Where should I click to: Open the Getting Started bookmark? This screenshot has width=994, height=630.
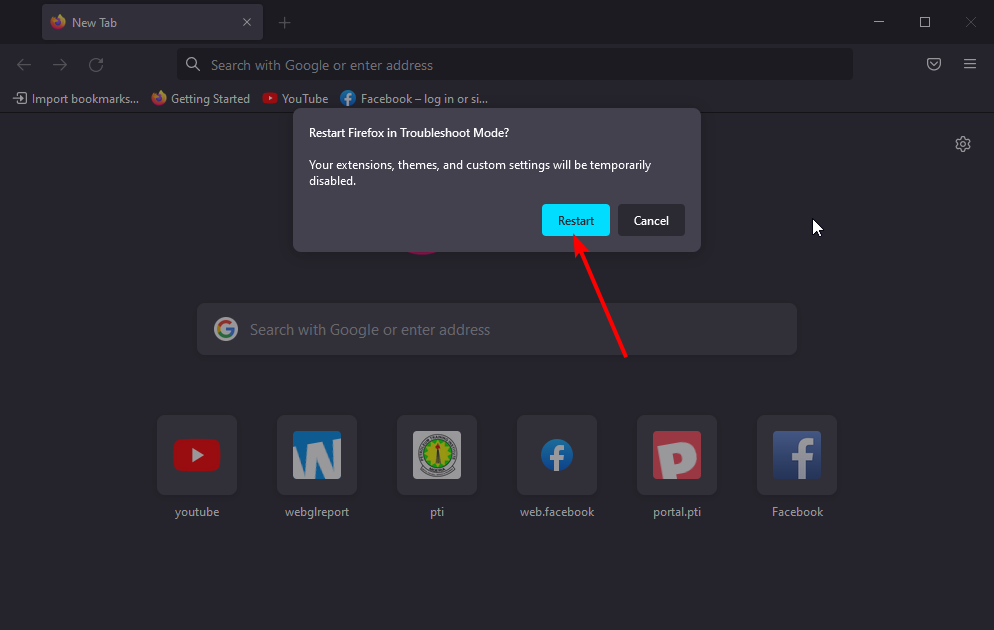[201, 98]
